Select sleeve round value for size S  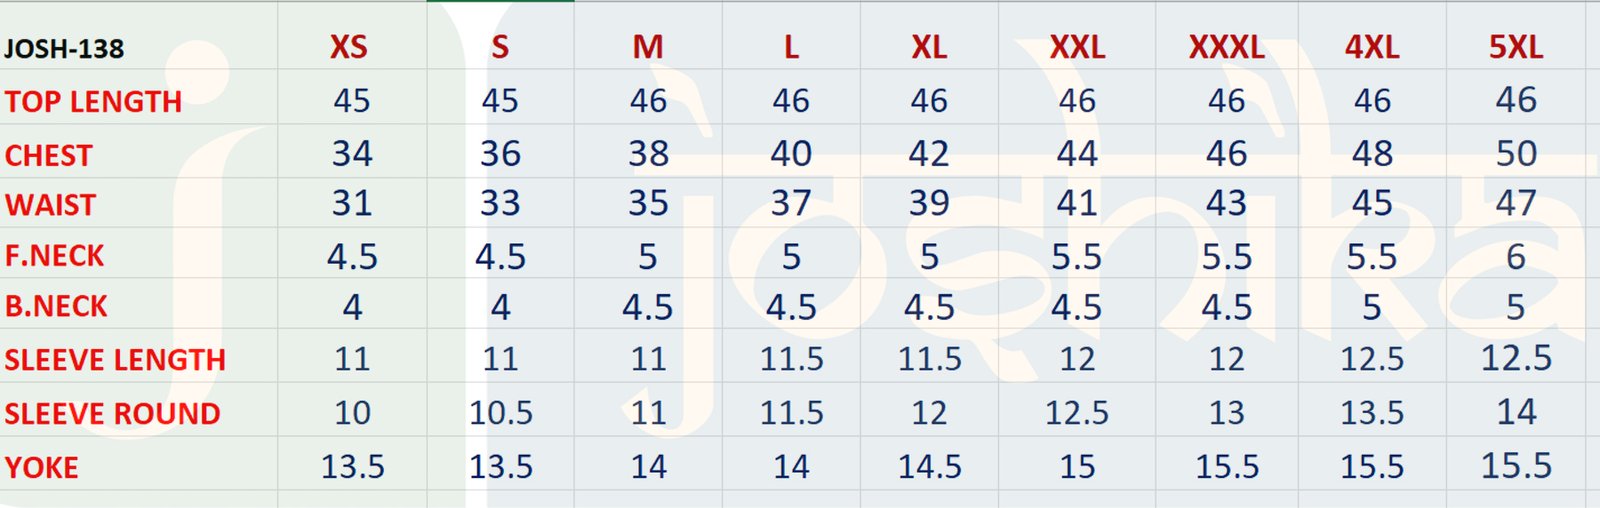[501, 413]
